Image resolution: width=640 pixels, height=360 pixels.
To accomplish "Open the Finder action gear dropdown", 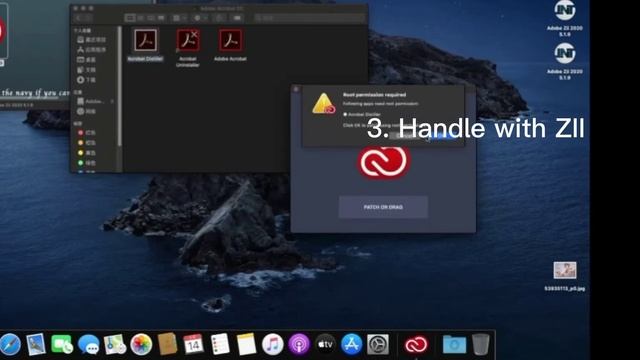I will 200,18.
